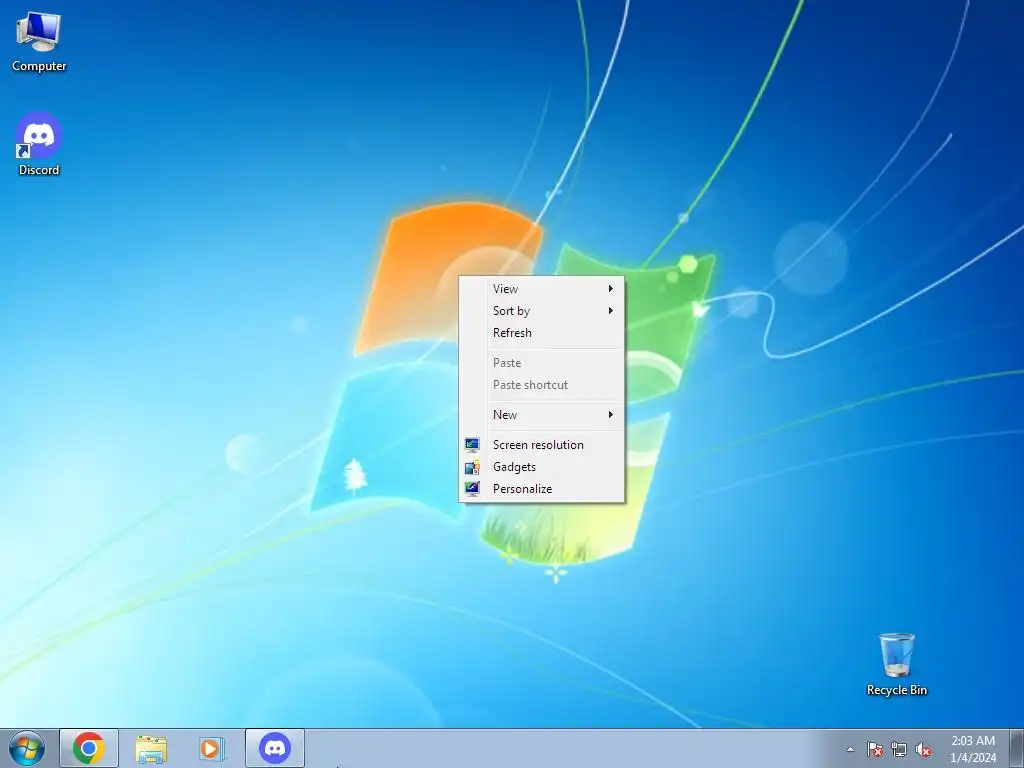Screen dimensions: 1024x768
Task: Open the clock showing 2:03 AM
Action: click(x=972, y=749)
